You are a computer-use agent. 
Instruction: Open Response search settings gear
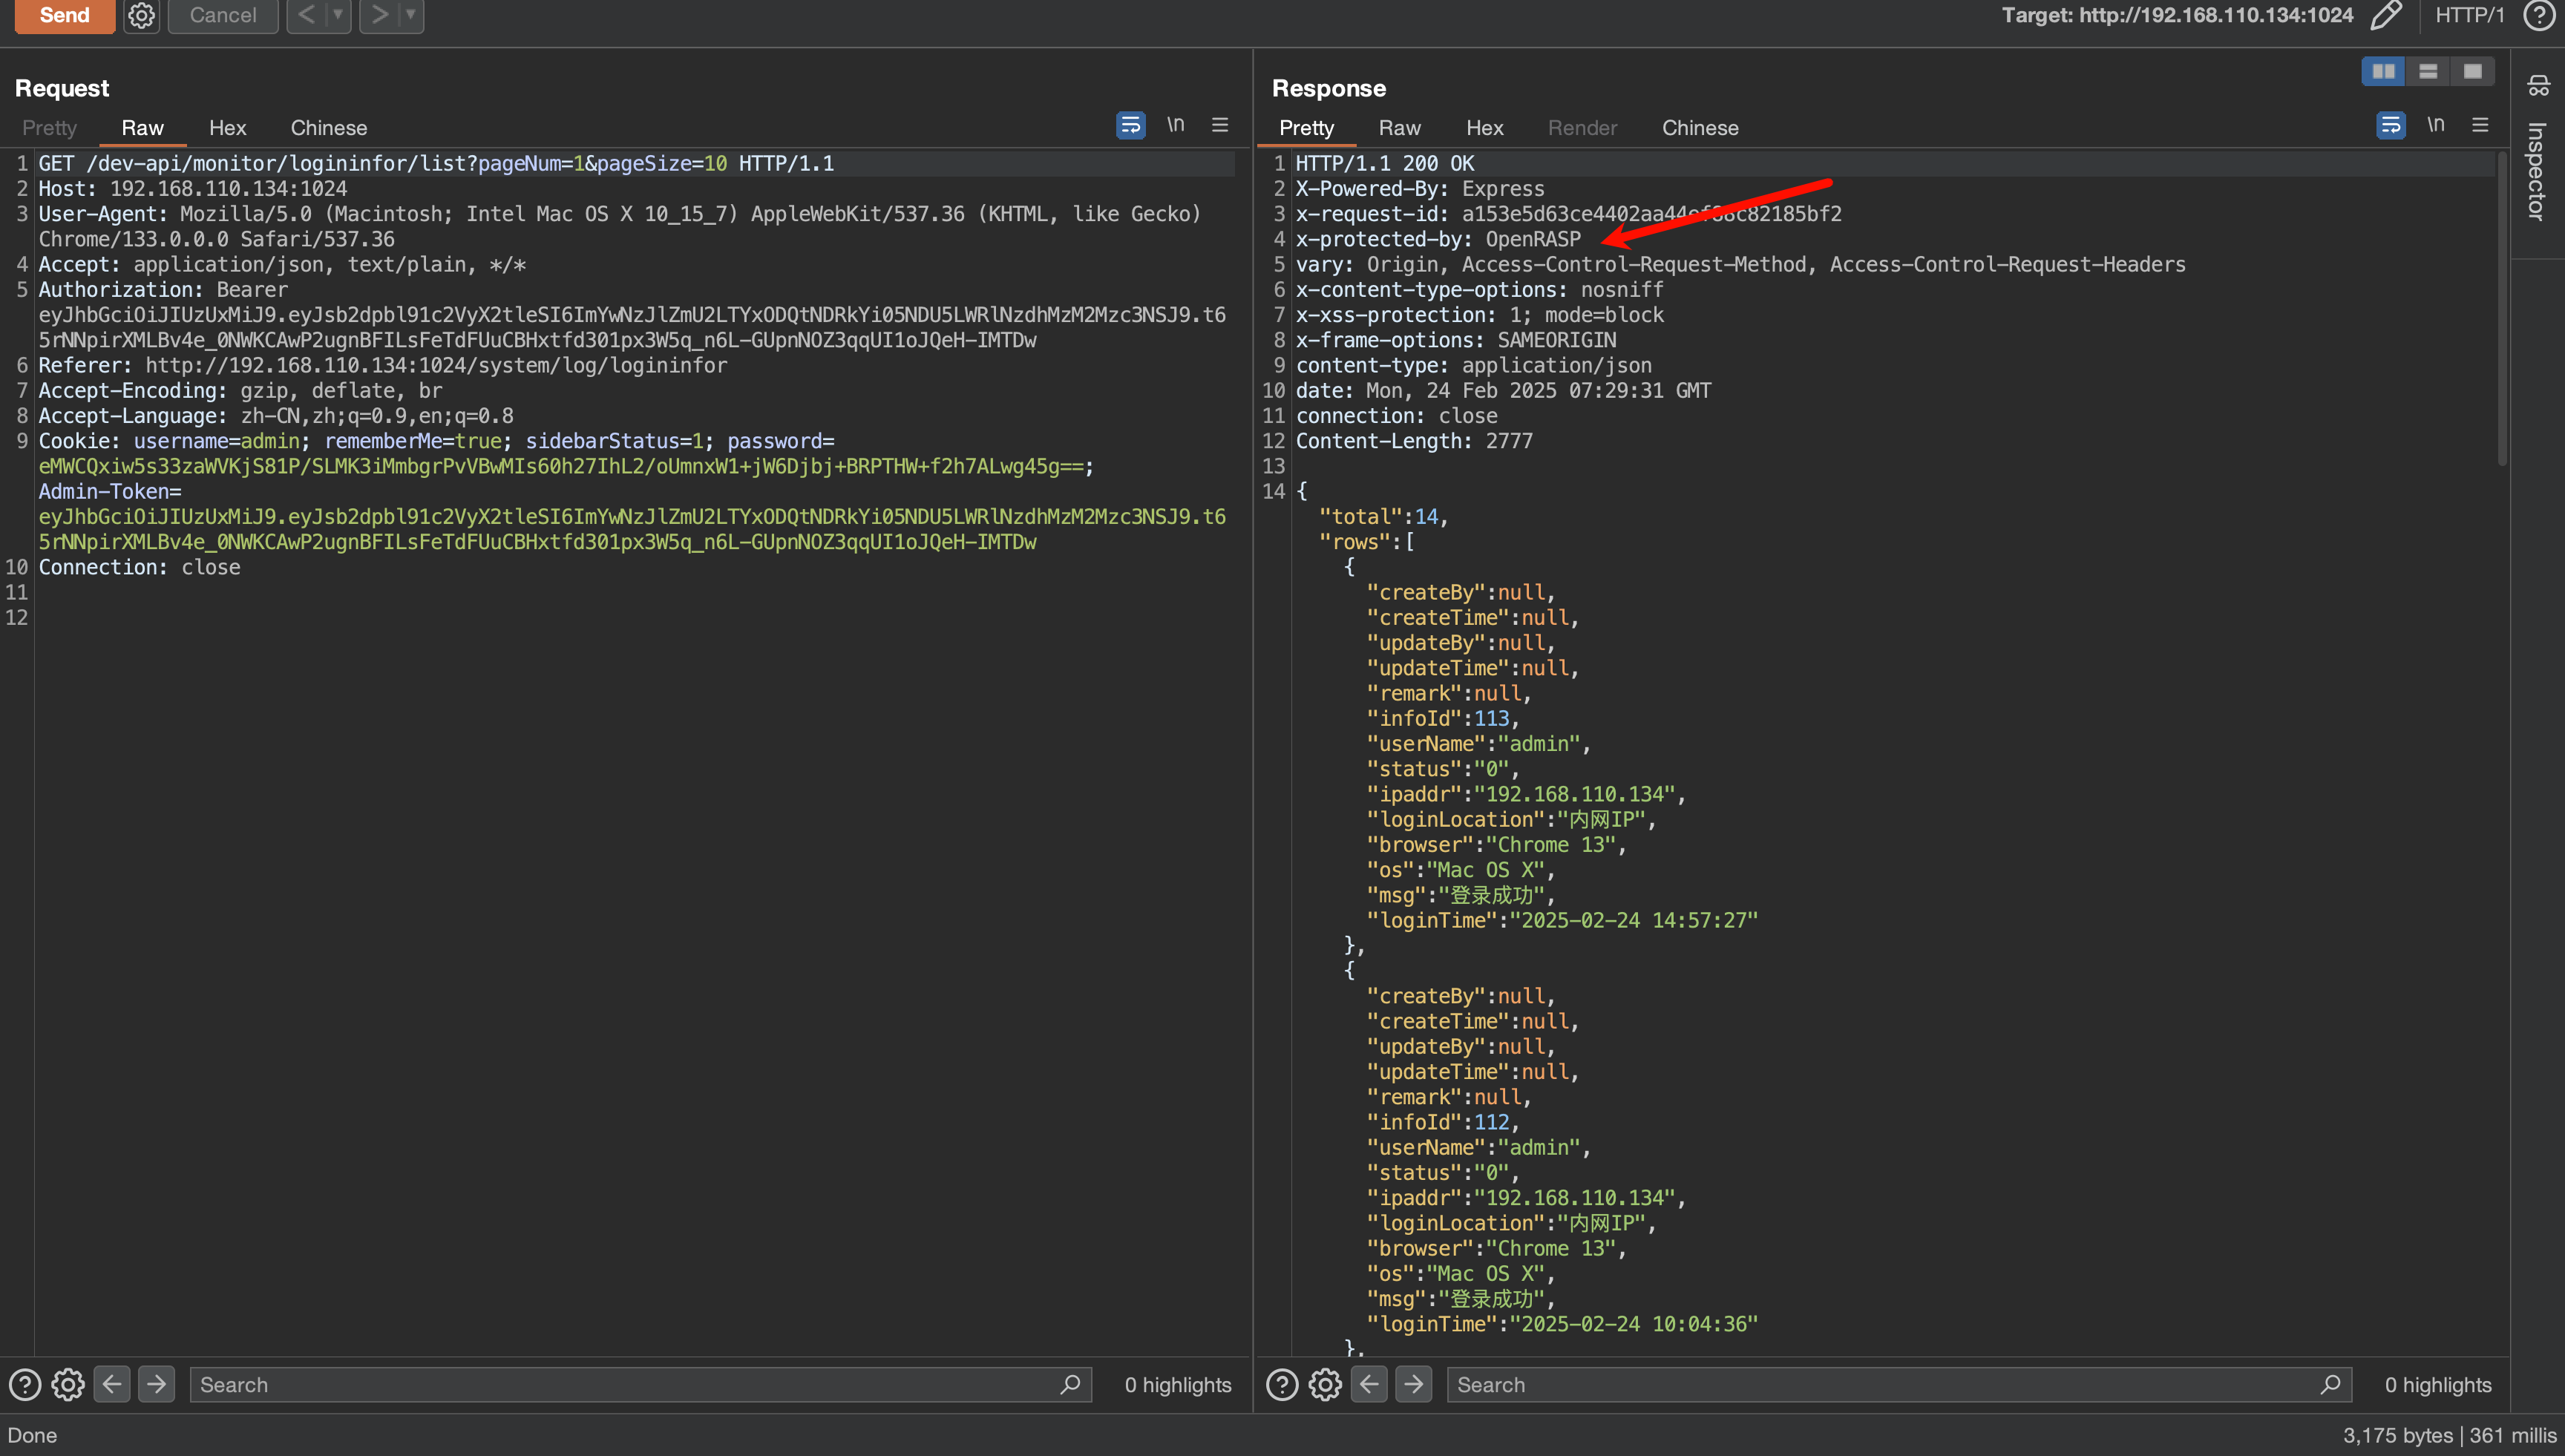tap(1325, 1385)
